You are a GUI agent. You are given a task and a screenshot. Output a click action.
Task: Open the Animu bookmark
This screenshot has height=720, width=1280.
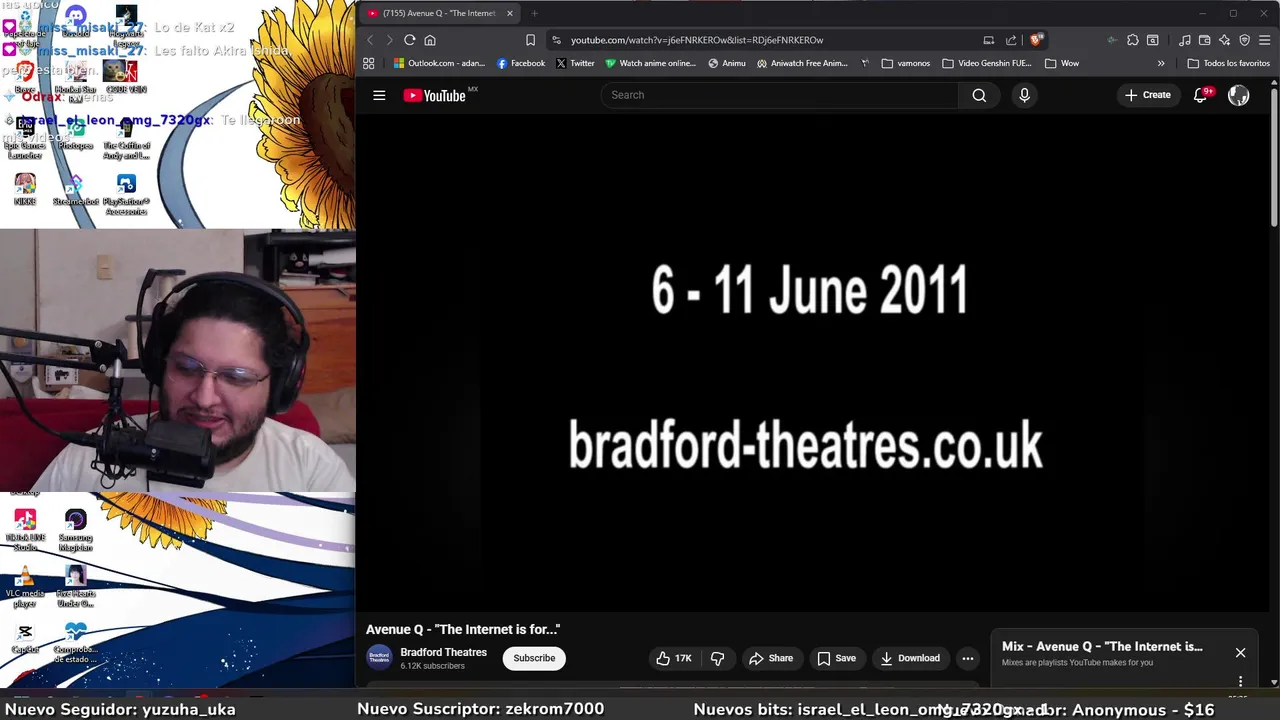tap(727, 63)
